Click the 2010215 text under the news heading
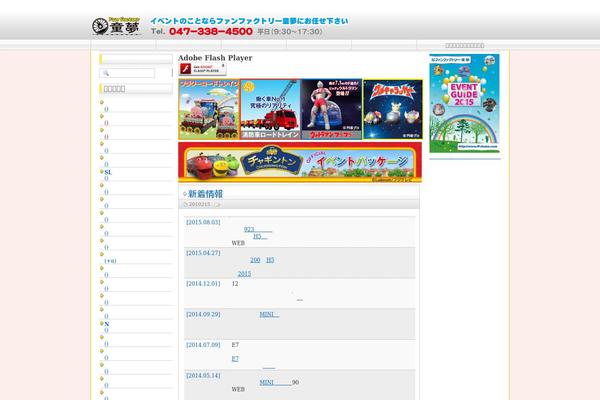This screenshot has height=400, width=600. tap(199, 204)
